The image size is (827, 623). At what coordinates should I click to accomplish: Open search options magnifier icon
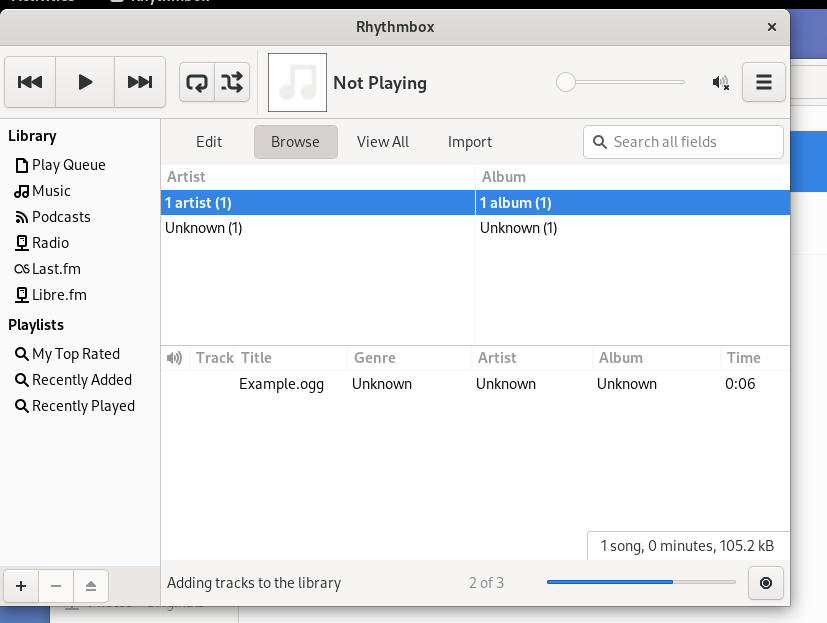pyautogui.click(x=600, y=142)
